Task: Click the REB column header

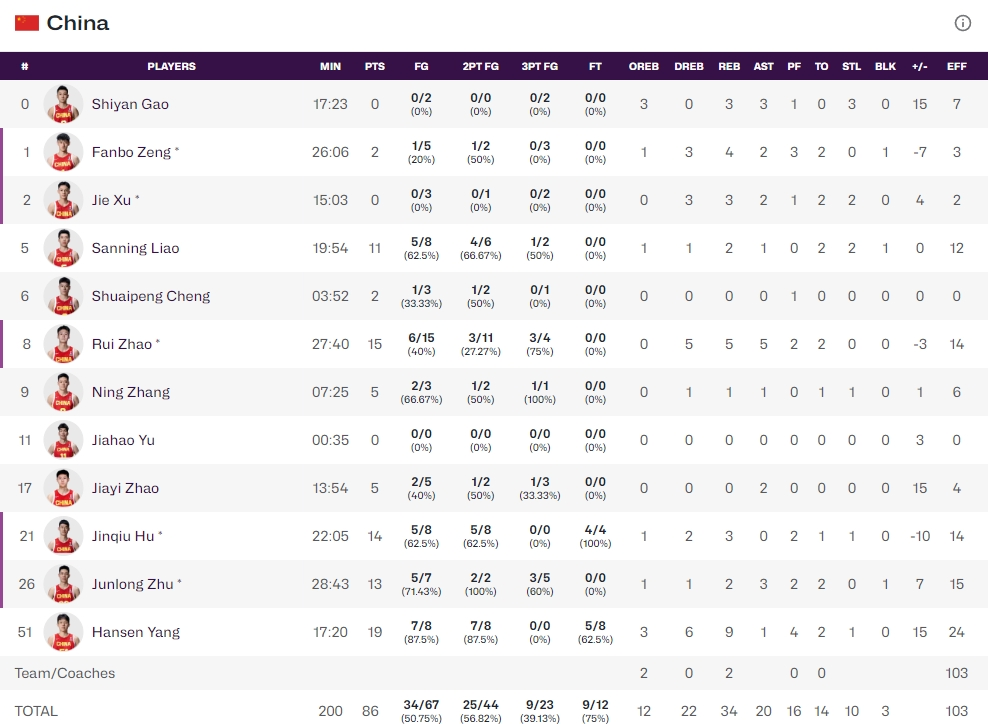Action: coord(729,67)
